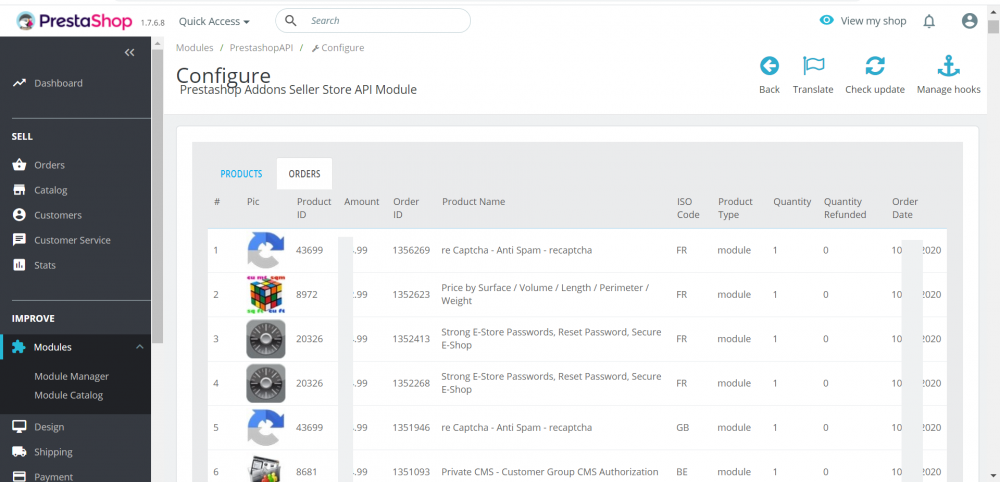Expand the Quick Access dropdown

[214, 21]
